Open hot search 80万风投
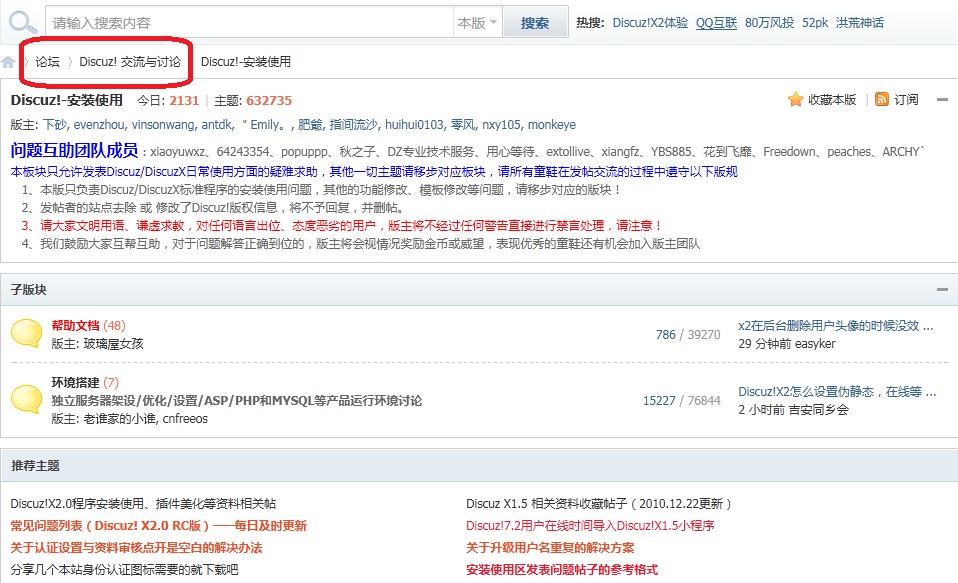Viewport: 958px width, 583px height. point(769,23)
